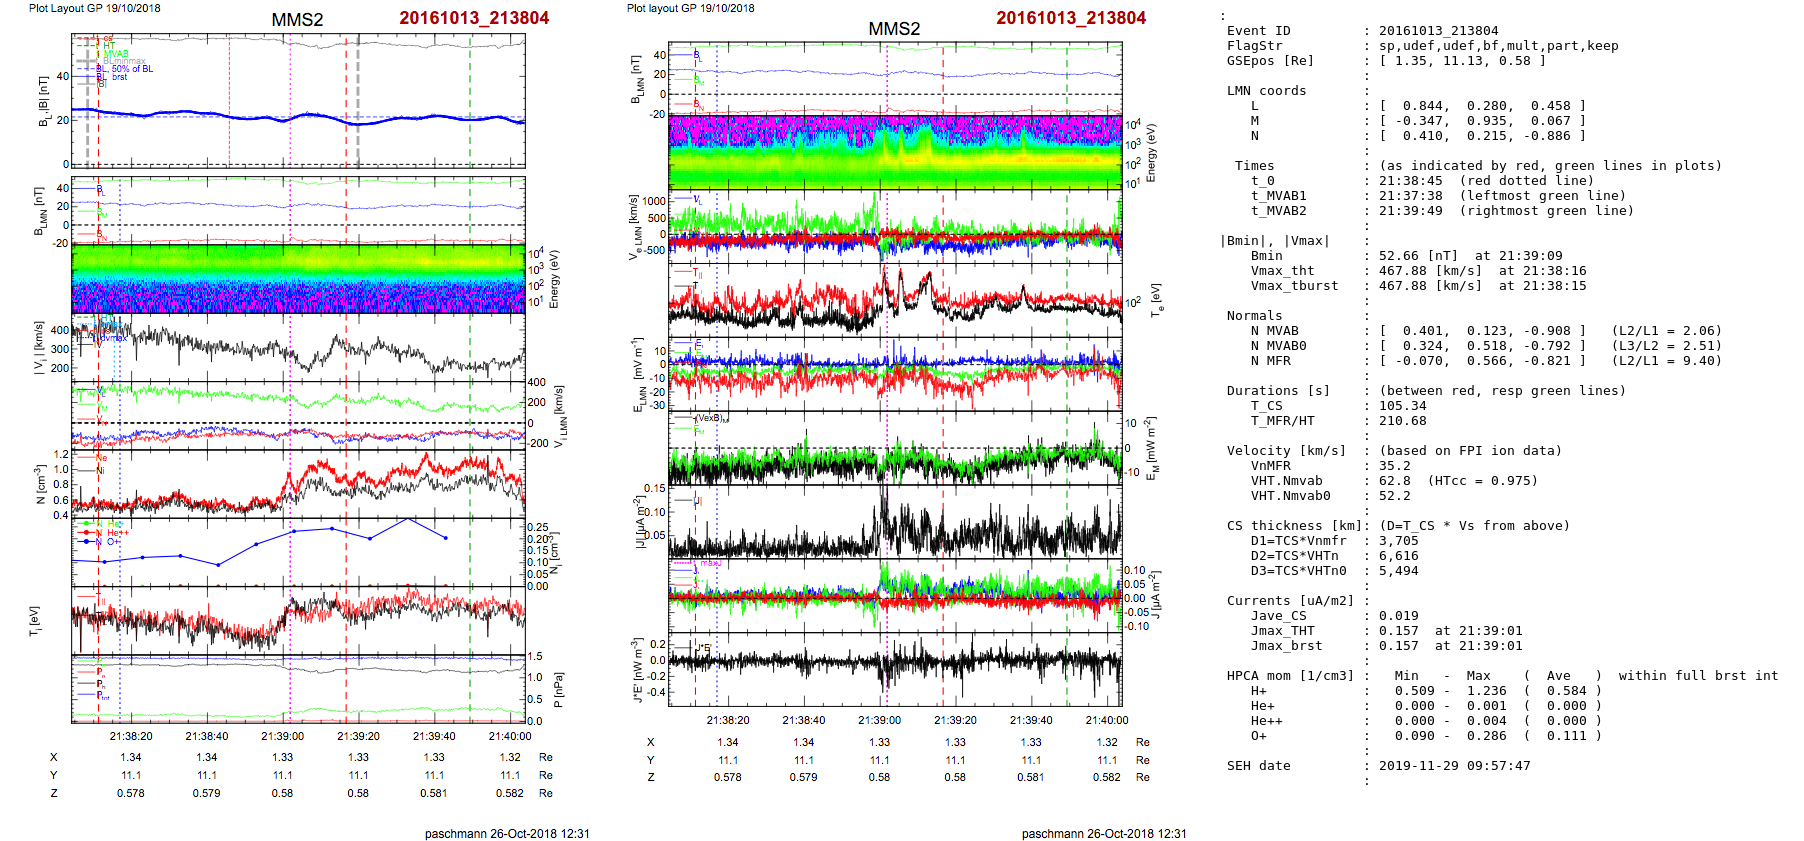Click the HPCA mom [1/cm3] heading
This screenshot has height=841, width=1804.
1290,676
